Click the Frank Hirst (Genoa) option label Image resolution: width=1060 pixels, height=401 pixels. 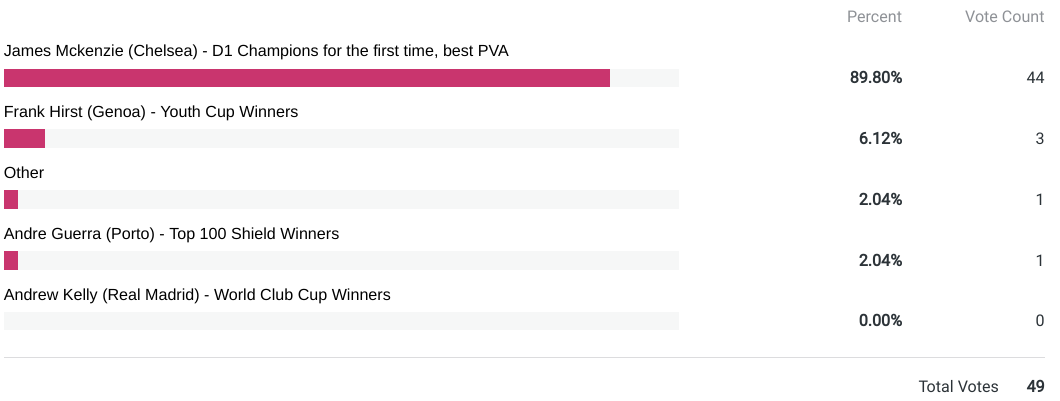[x=151, y=112]
